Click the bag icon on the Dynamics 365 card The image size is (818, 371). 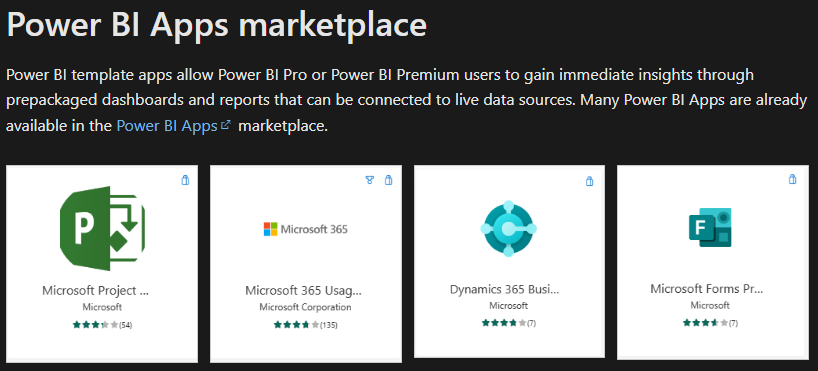[x=590, y=181]
